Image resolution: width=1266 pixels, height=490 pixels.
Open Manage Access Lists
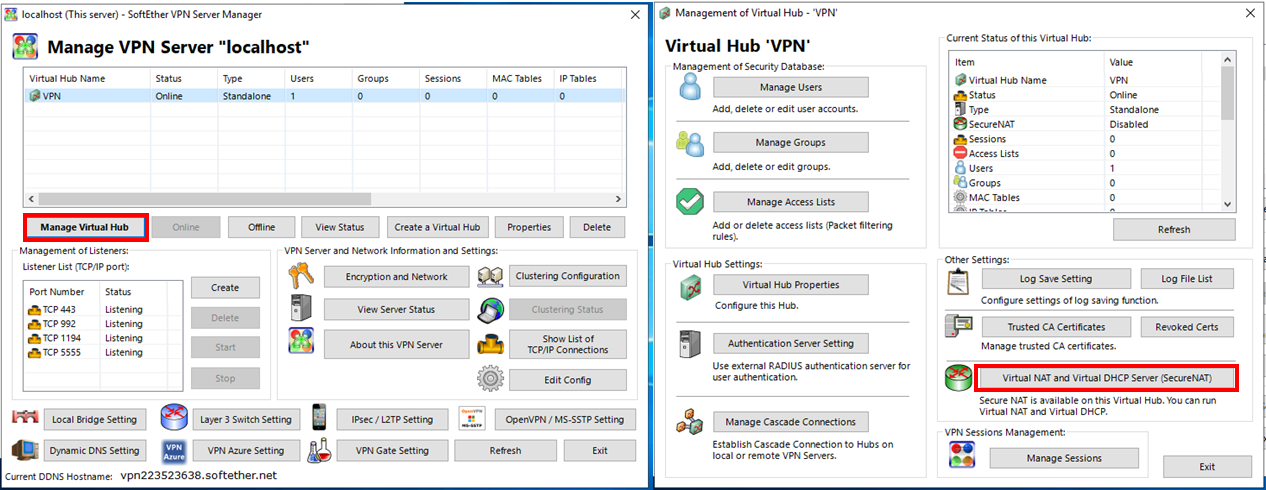point(791,201)
